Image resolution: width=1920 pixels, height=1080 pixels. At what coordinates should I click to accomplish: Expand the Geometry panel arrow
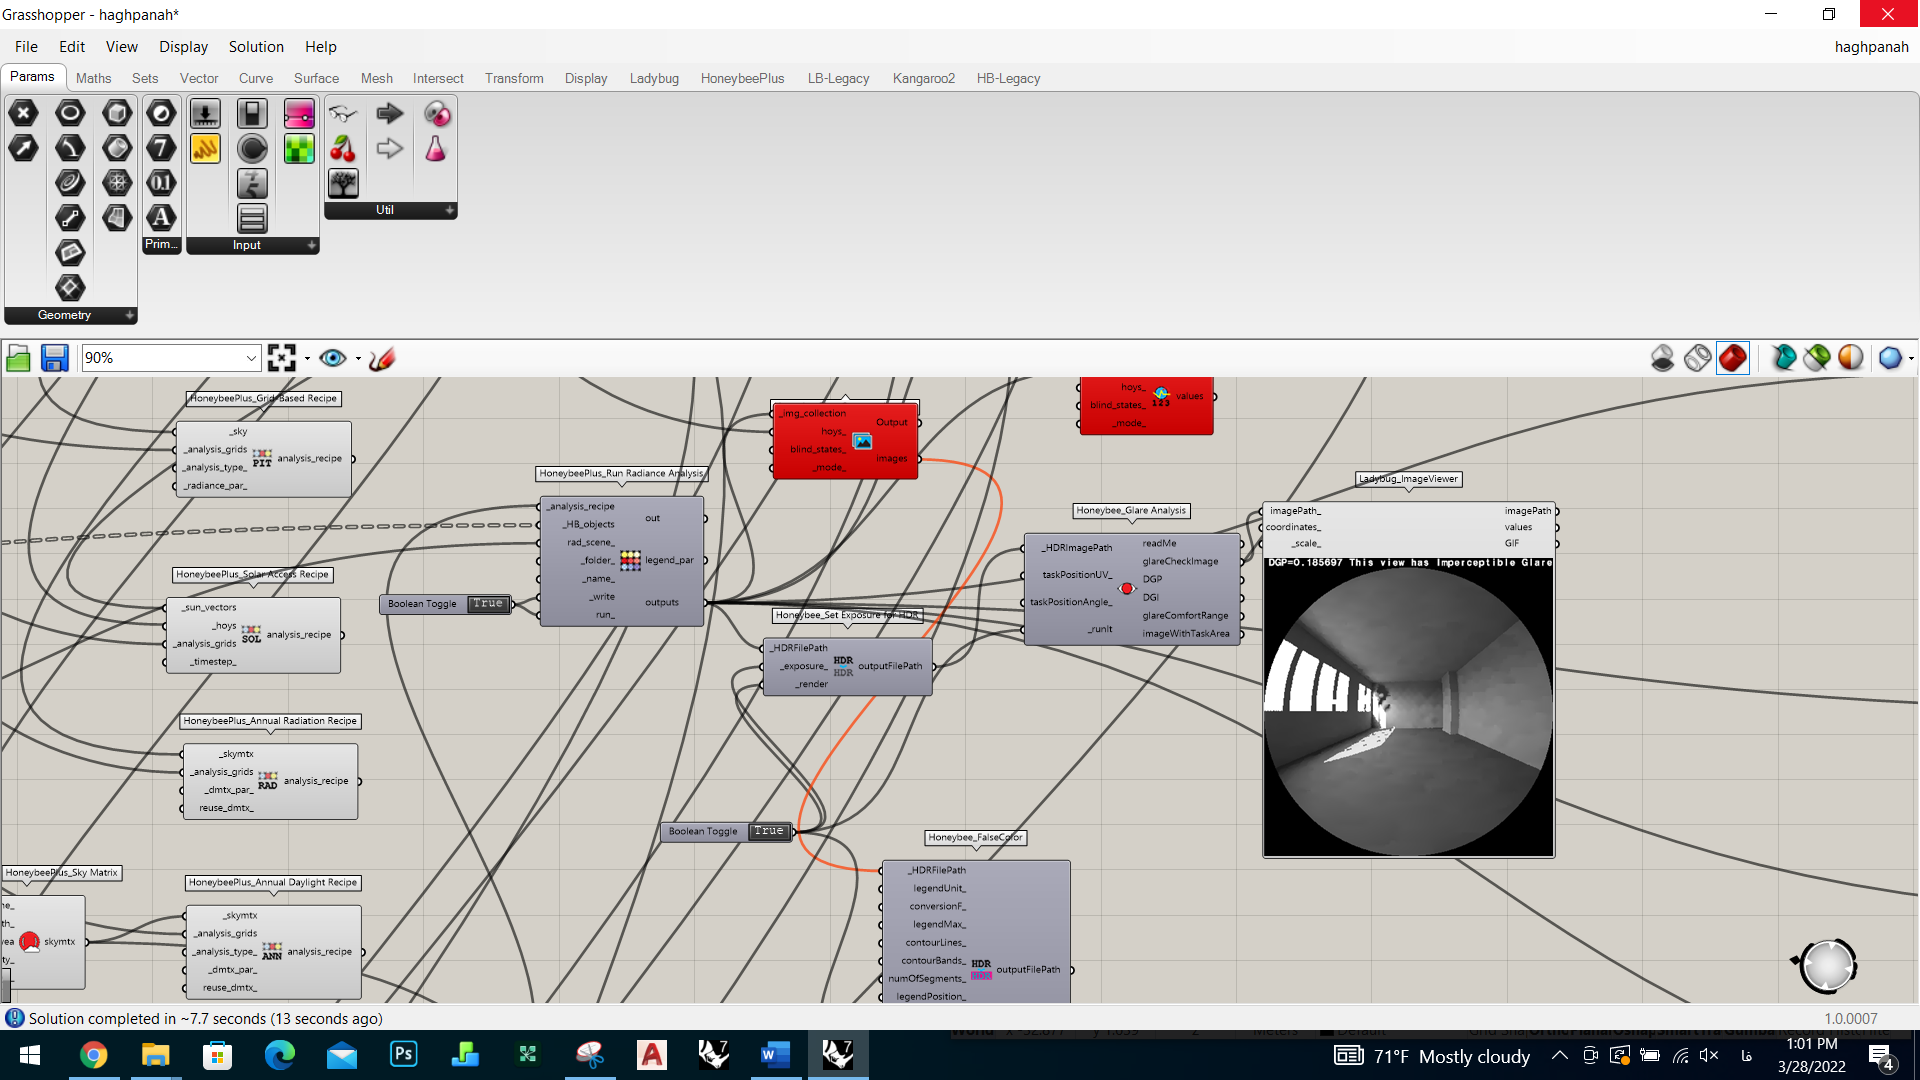129,315
